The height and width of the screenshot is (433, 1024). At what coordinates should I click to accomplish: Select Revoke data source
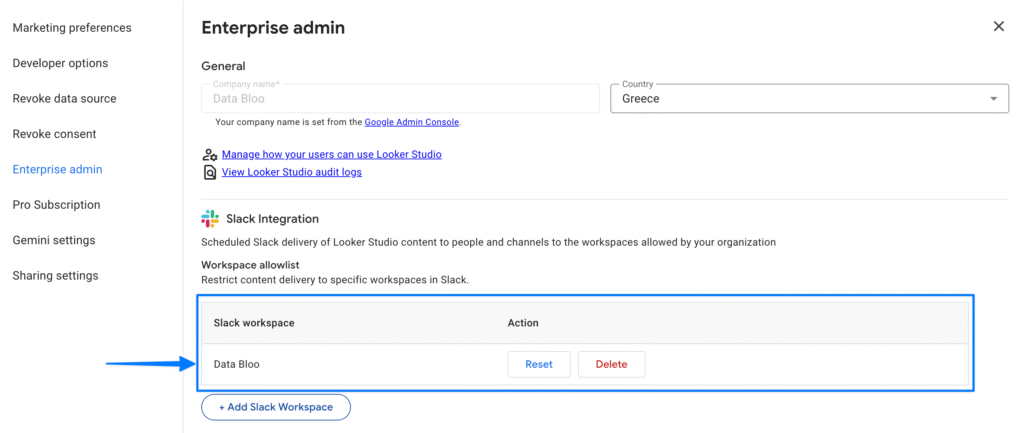tap(64, 99)
